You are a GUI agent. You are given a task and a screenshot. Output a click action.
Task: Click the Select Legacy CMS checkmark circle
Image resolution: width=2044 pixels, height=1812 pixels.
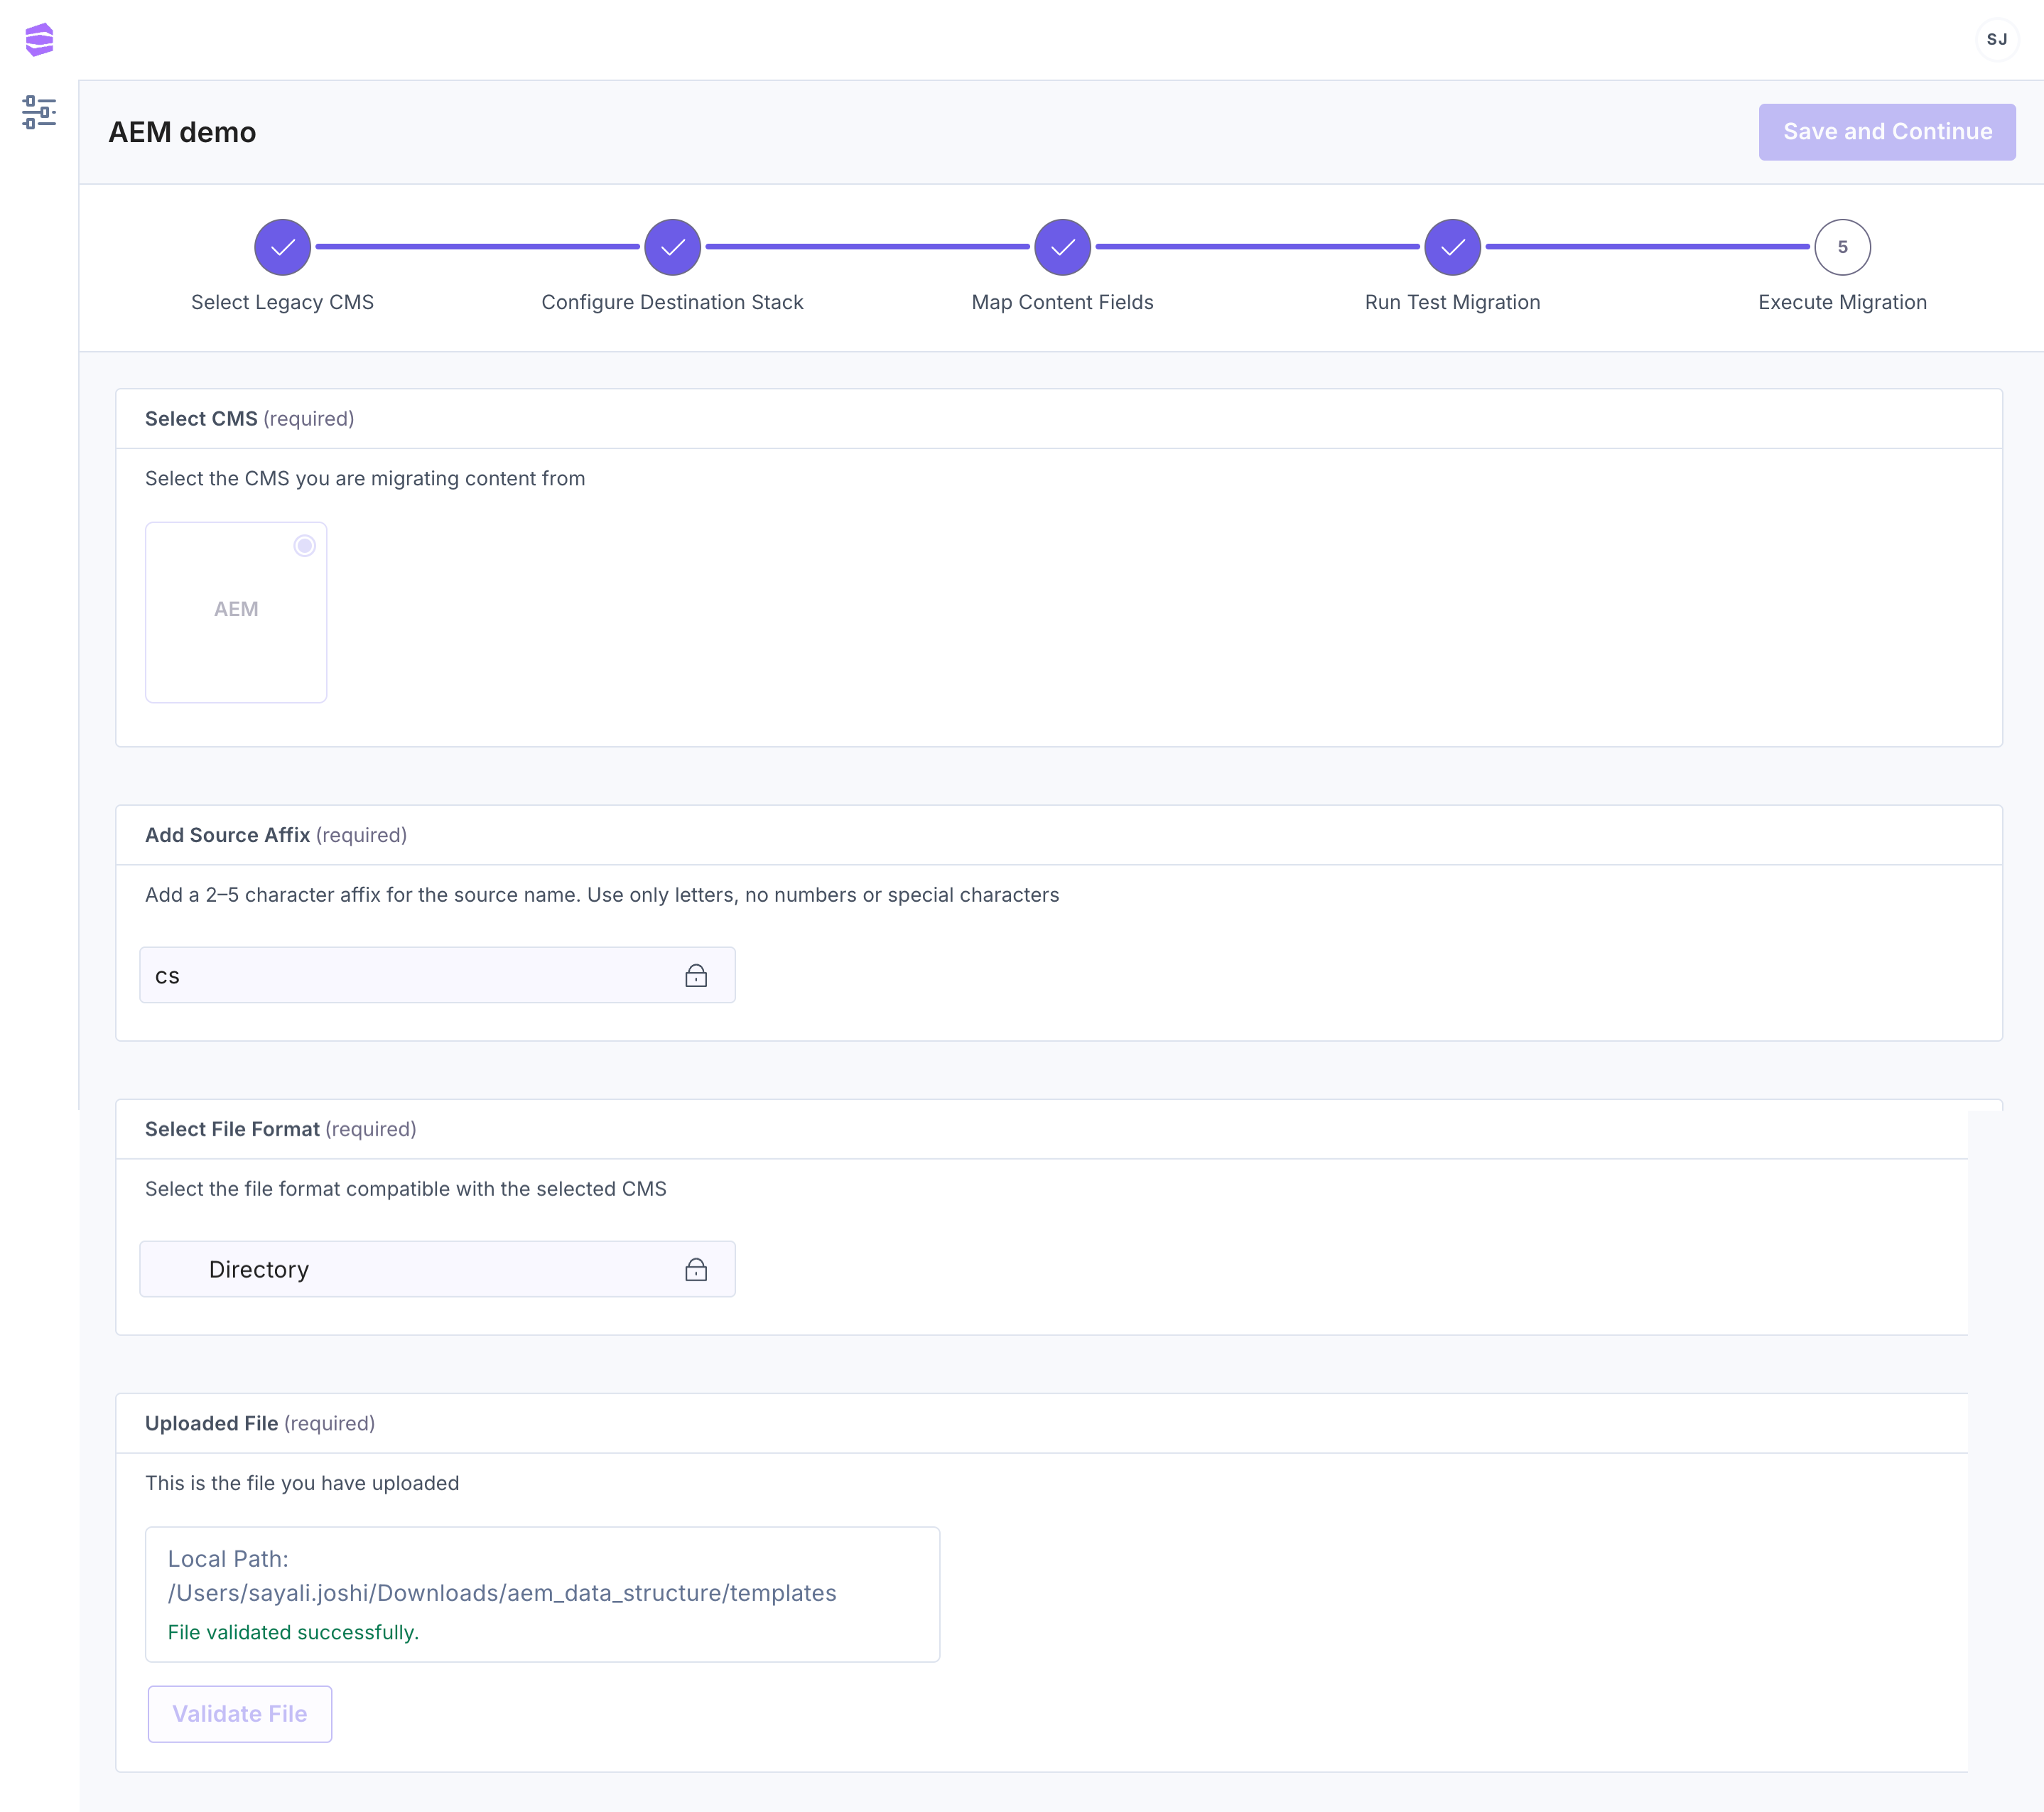[283, 247]
